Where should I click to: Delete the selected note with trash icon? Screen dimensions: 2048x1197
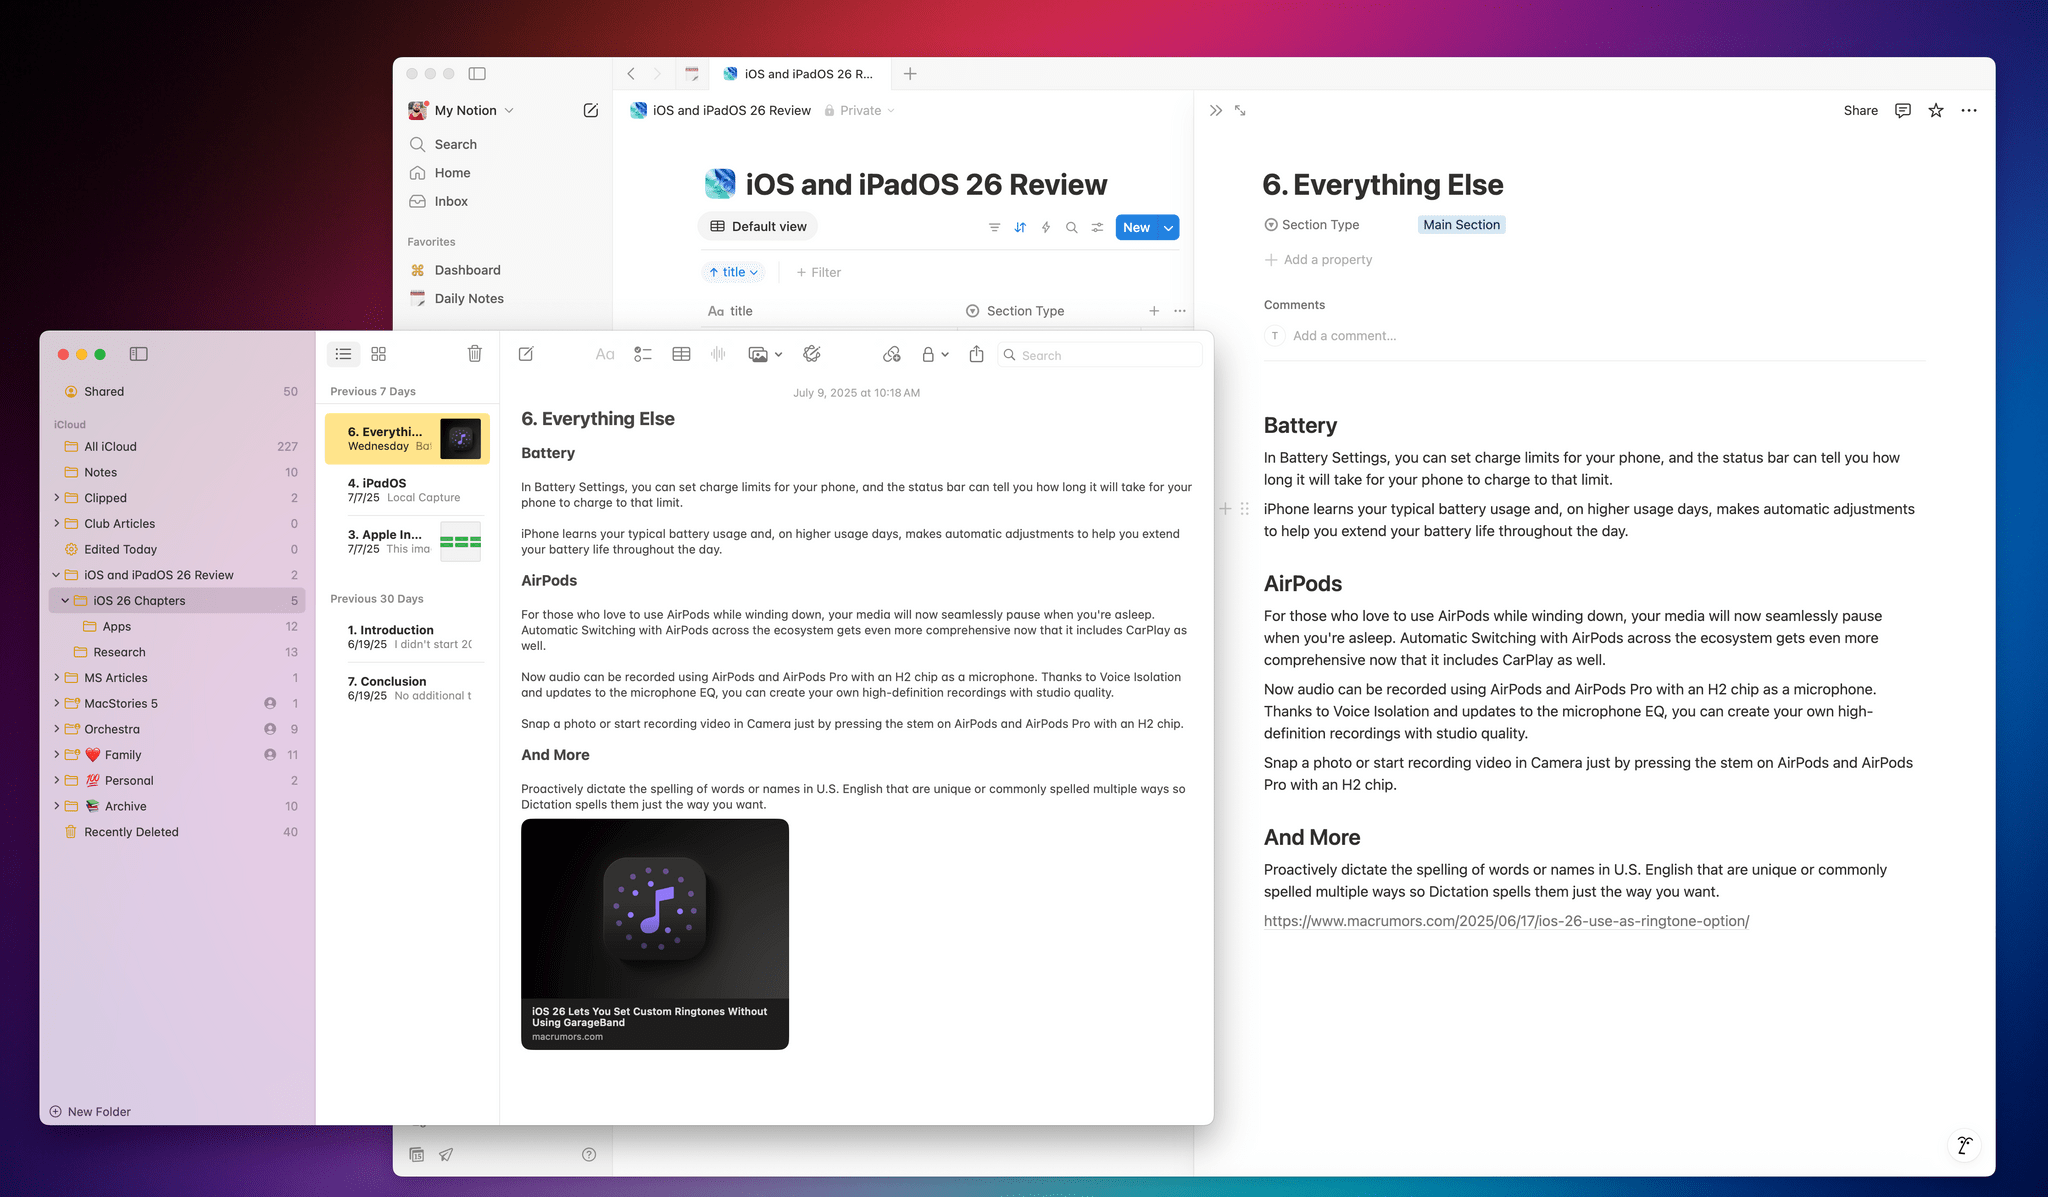click(475, 354)
